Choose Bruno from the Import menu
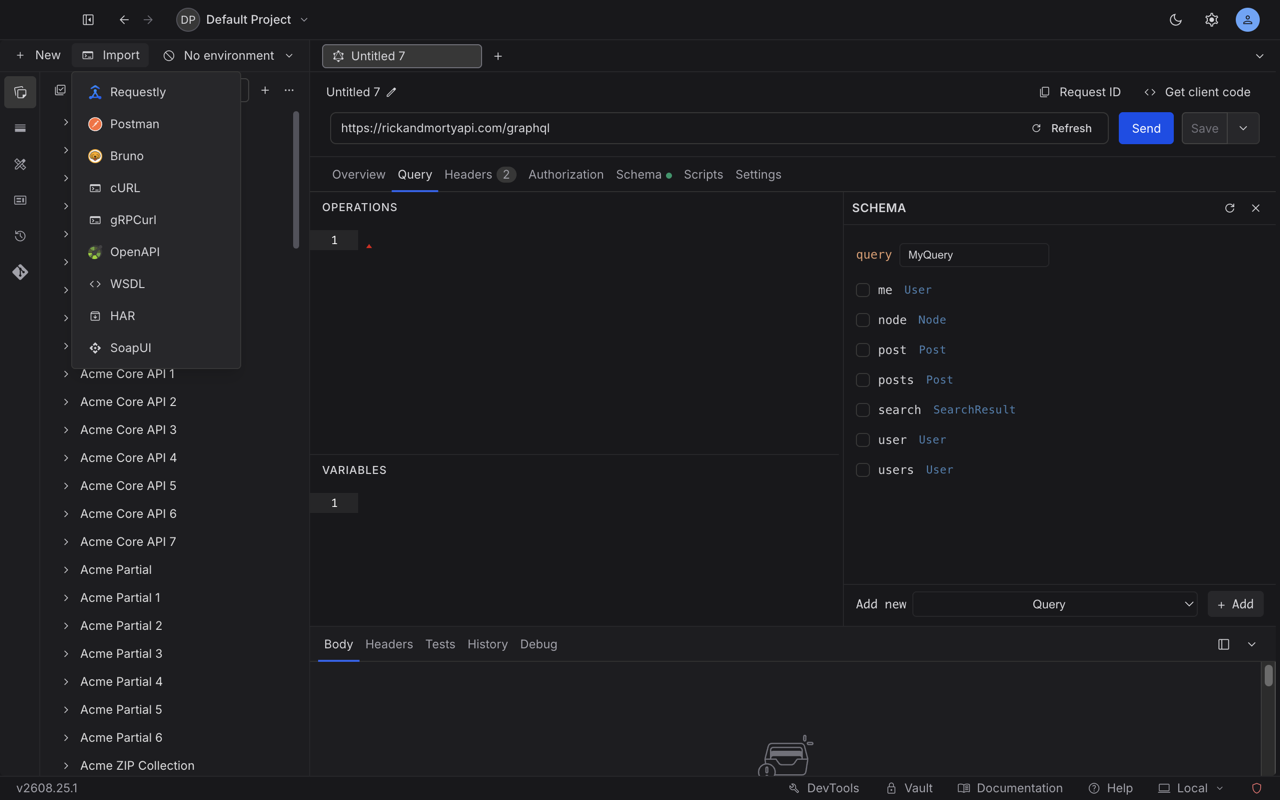 click(156, 156)
